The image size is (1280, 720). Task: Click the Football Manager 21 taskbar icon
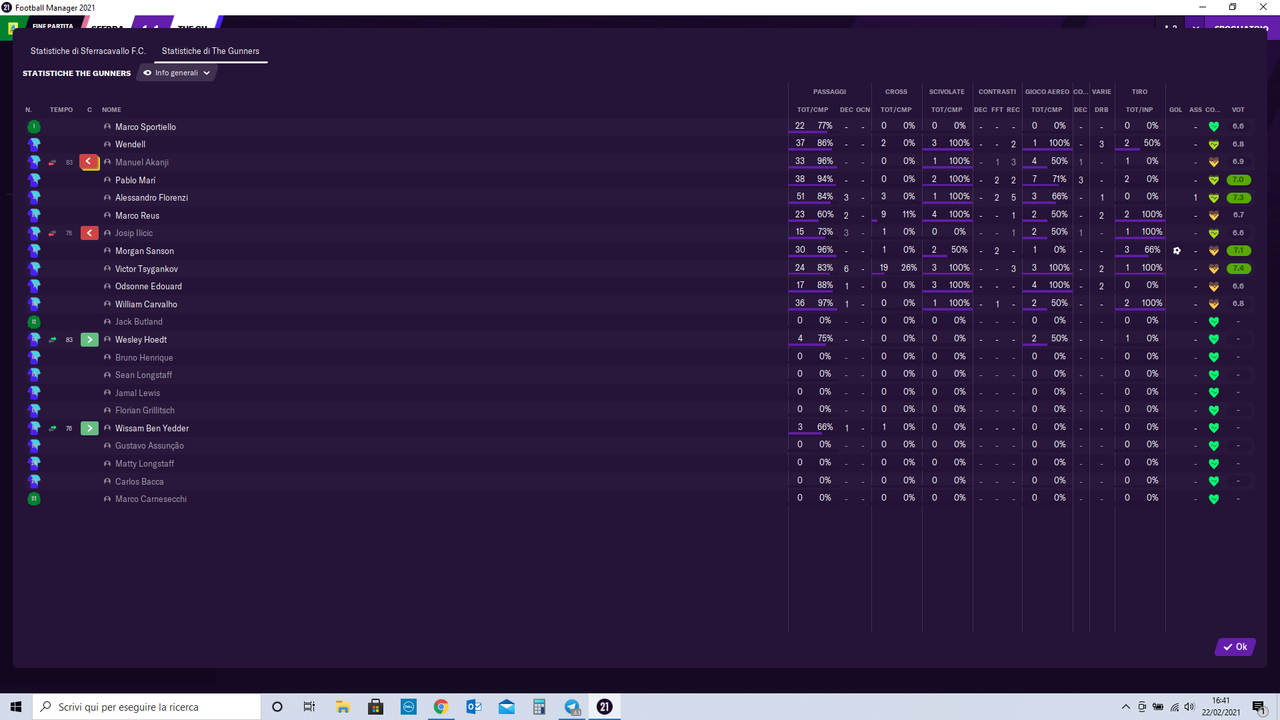tap(605, 707)
